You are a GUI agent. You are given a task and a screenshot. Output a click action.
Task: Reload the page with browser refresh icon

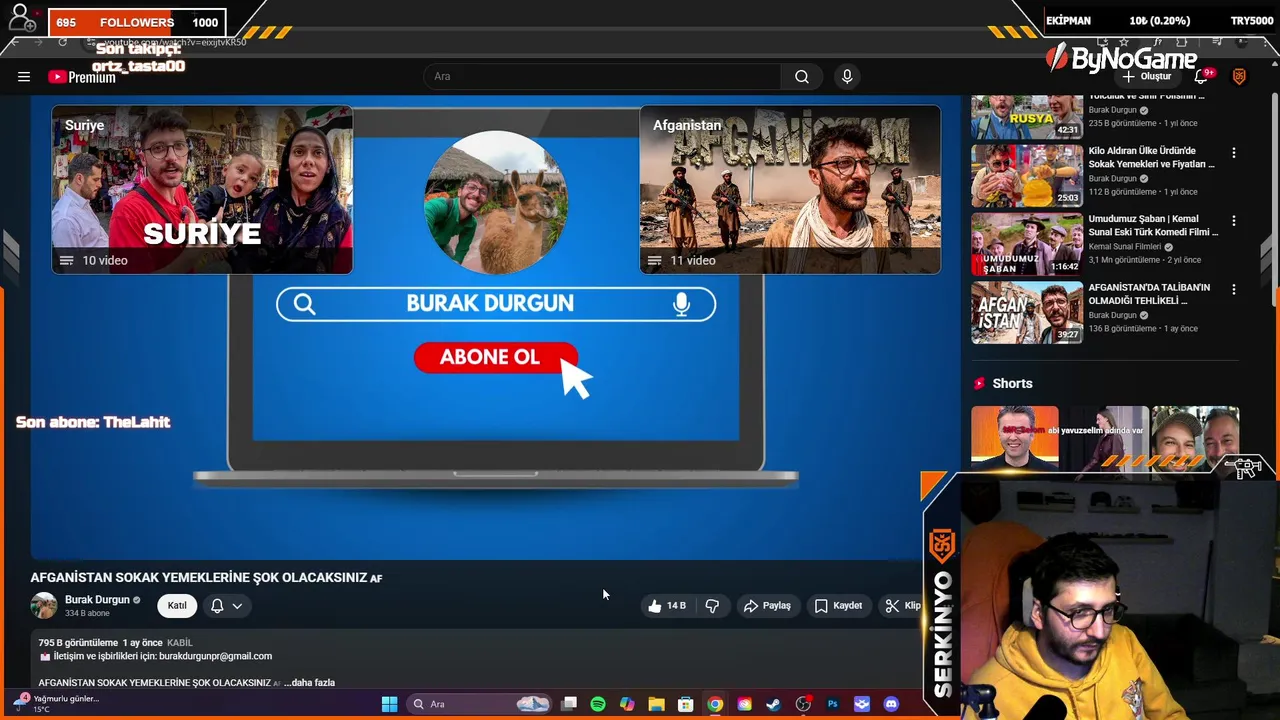pyautogui.click(x=62, y=42)
